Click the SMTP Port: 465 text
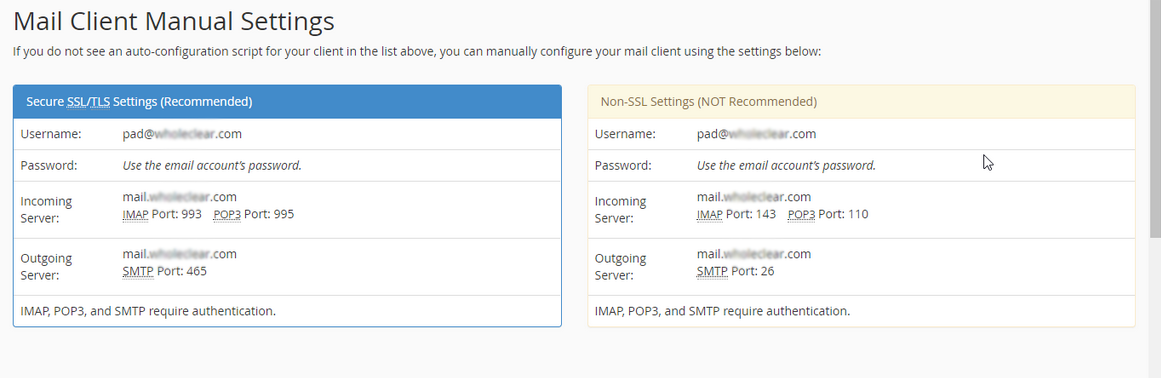Screen dimensions: 1161x378 [164, 271]
